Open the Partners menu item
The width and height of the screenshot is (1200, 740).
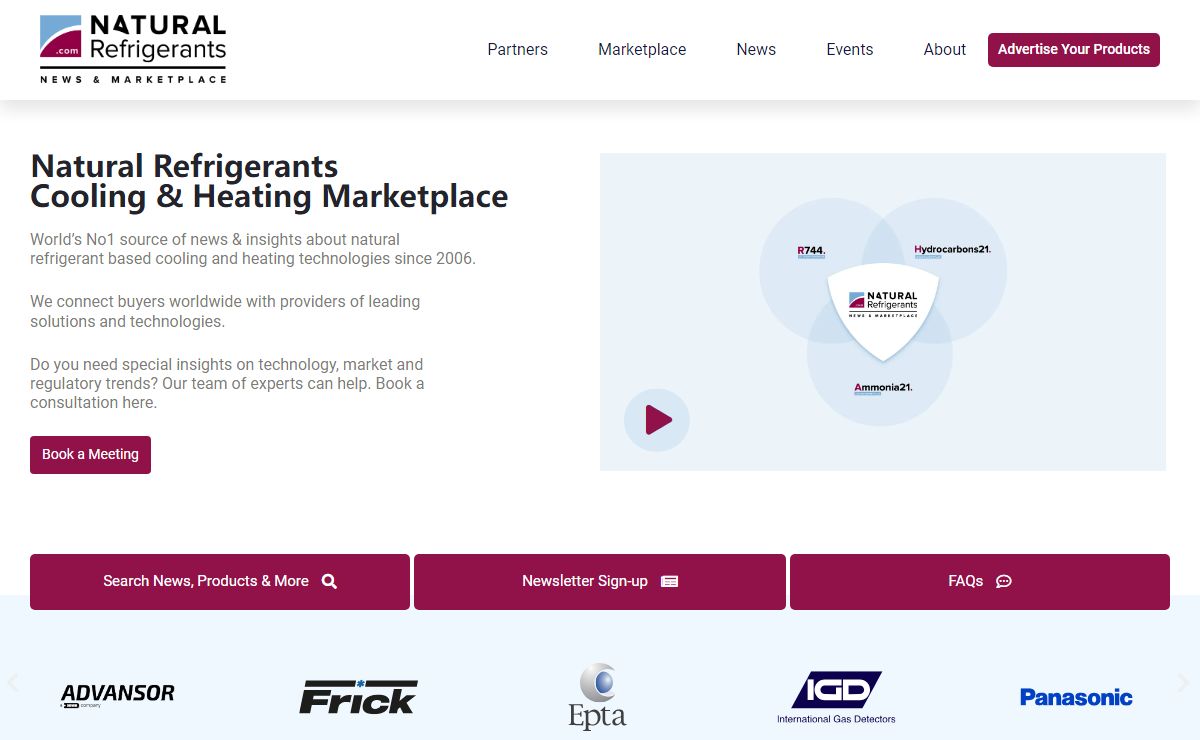pyautogui.click(x=517, y=49)
